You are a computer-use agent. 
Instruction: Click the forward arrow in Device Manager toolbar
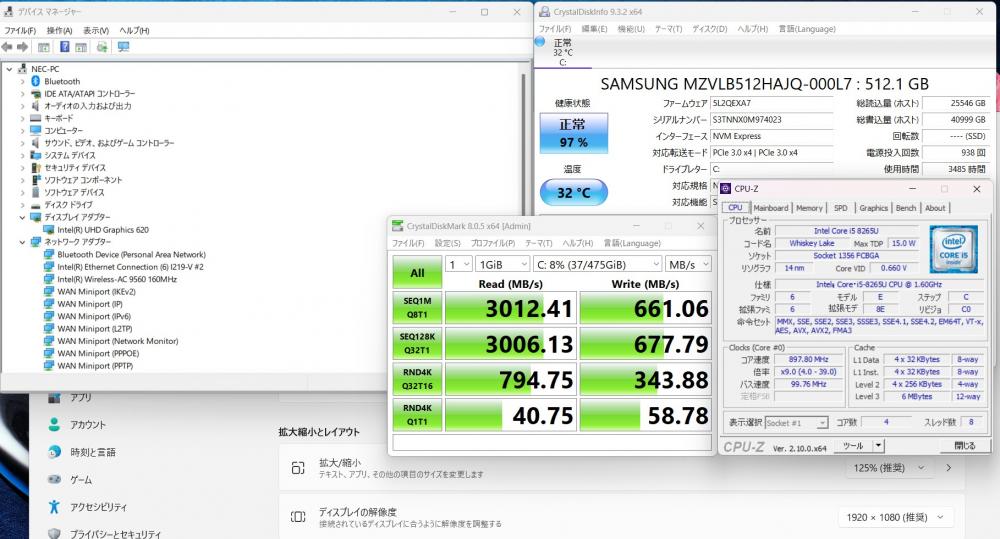point(22,47)
